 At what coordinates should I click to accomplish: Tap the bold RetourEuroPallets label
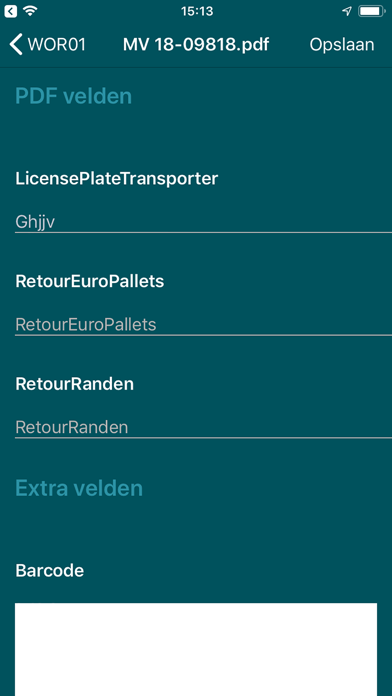pos(90,281)
